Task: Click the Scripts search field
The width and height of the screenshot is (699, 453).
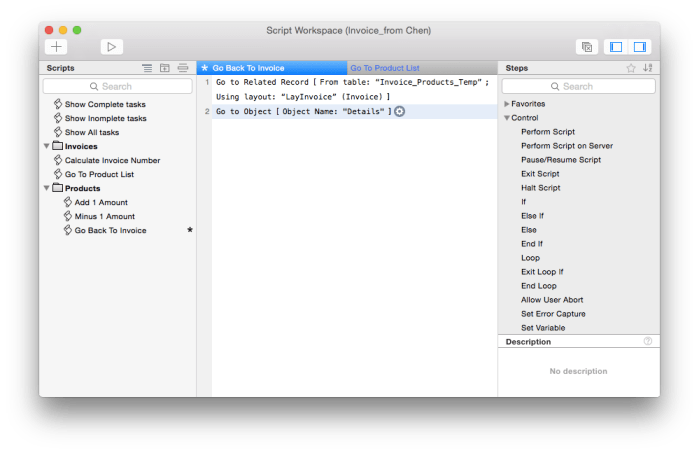Action: click(x=117, y=87)
